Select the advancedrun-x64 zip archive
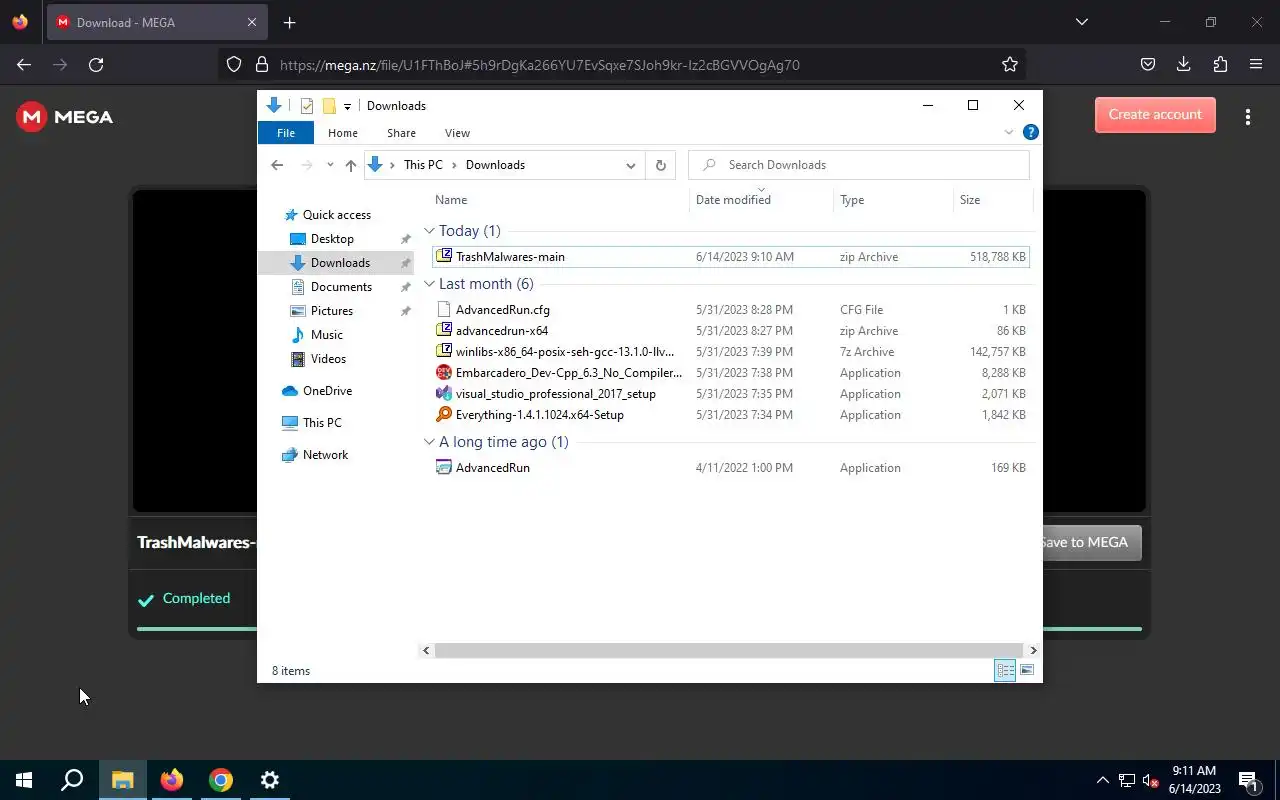The image size is (1280, 800). click(731, 331)
